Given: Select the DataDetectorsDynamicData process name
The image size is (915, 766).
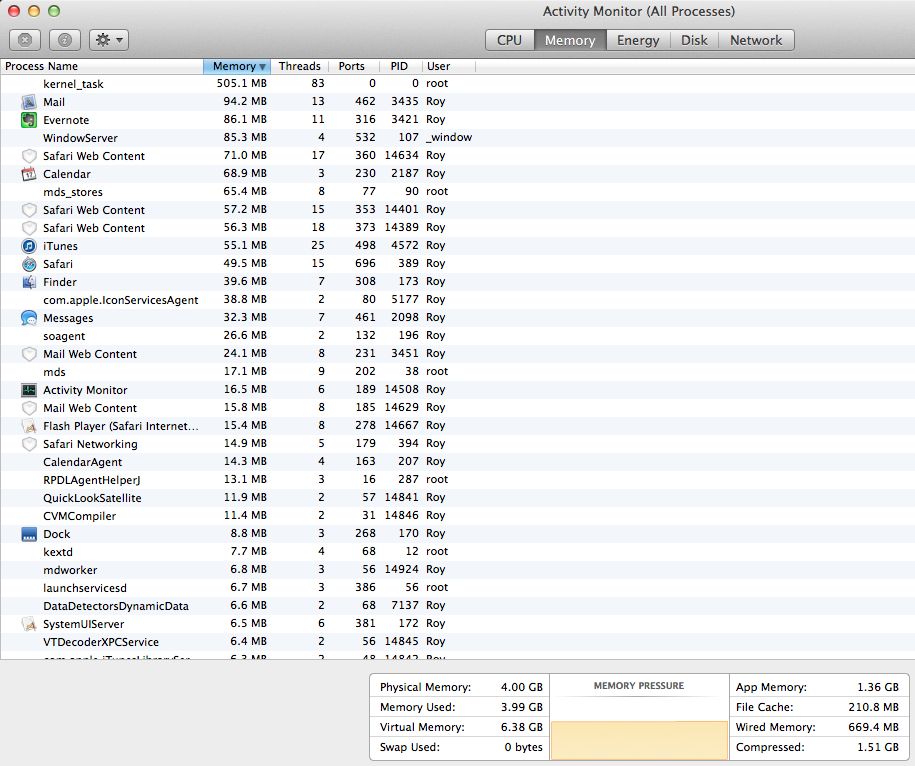Looking at the screenshot, I should pyautogui.click(x=116, y=606).
